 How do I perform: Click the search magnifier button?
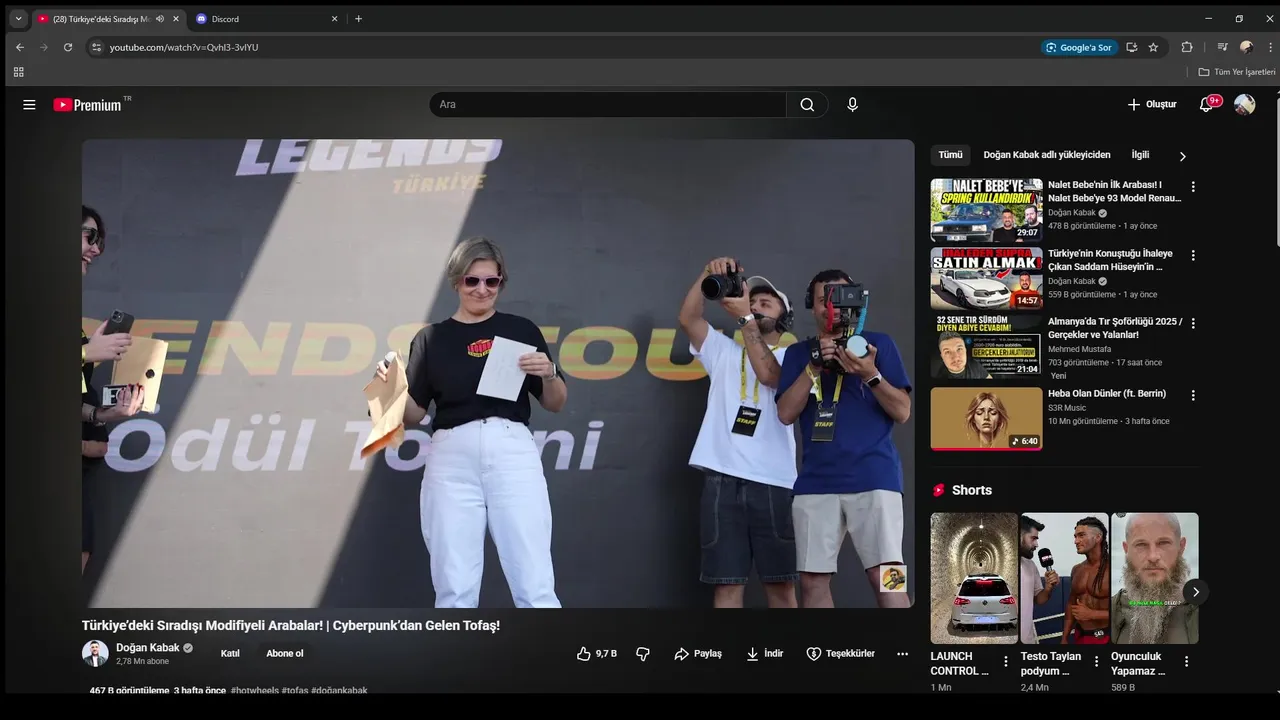pyautogui.click(x=807, y=104)
